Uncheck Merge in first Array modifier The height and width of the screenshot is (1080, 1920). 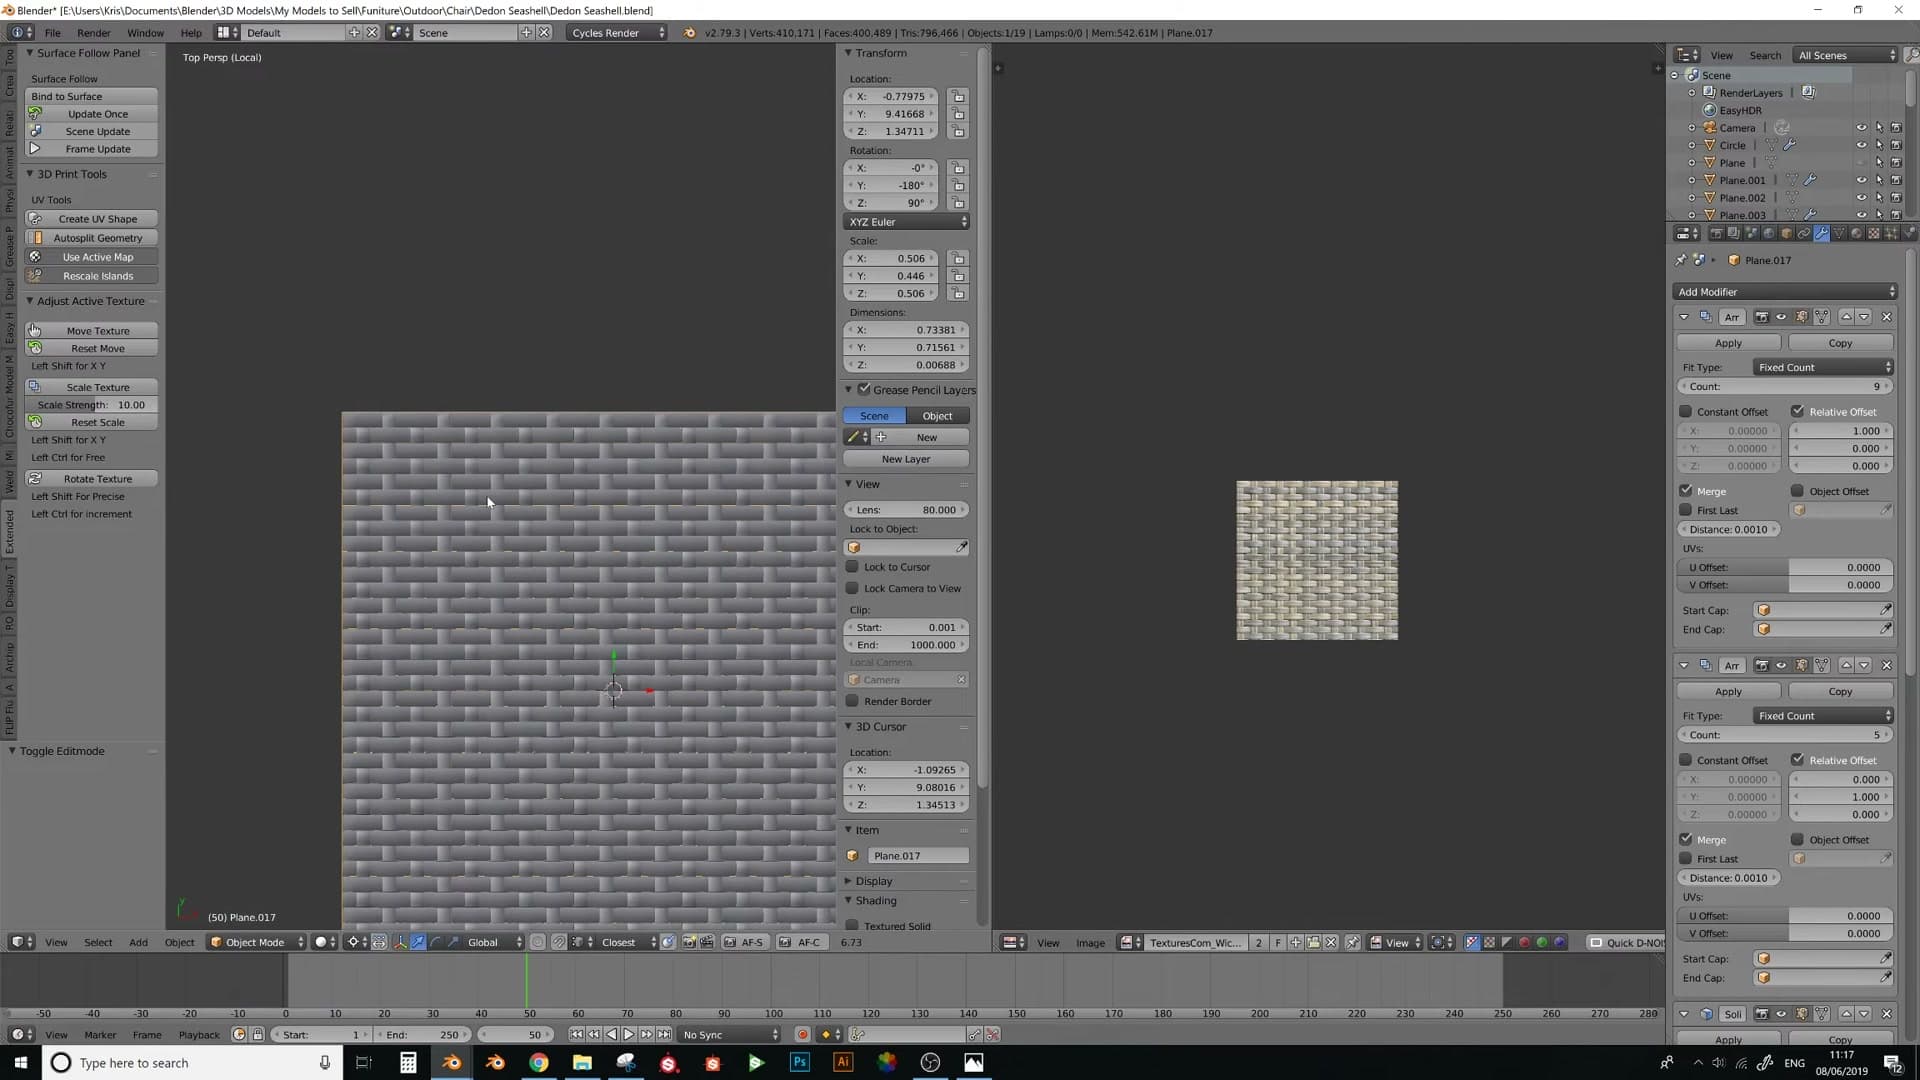1685,491
